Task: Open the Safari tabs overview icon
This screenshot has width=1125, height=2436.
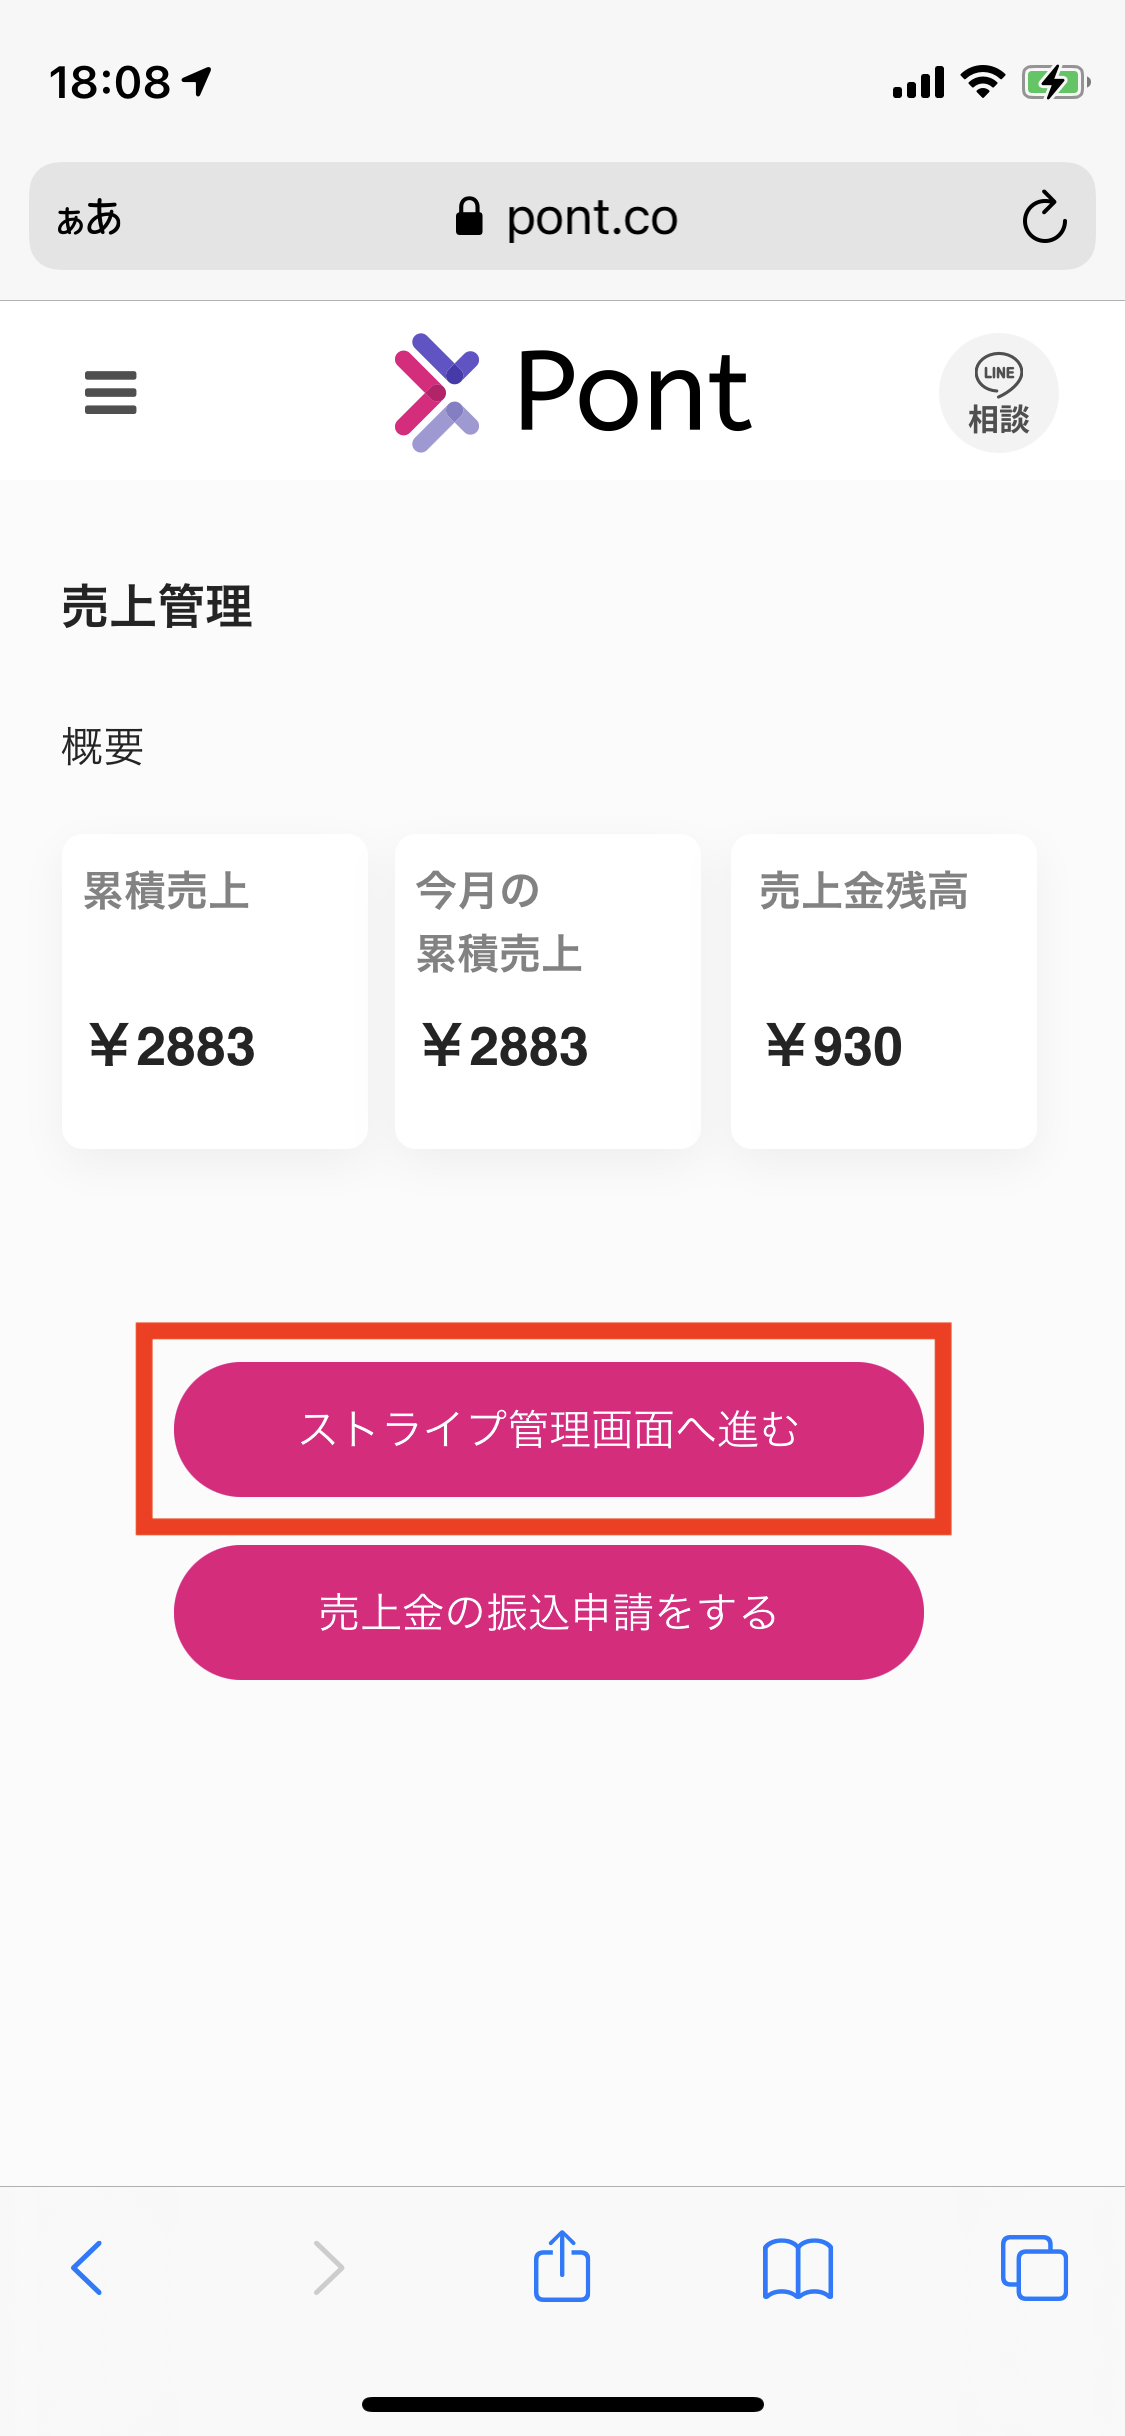Action: [1034, 2267]
